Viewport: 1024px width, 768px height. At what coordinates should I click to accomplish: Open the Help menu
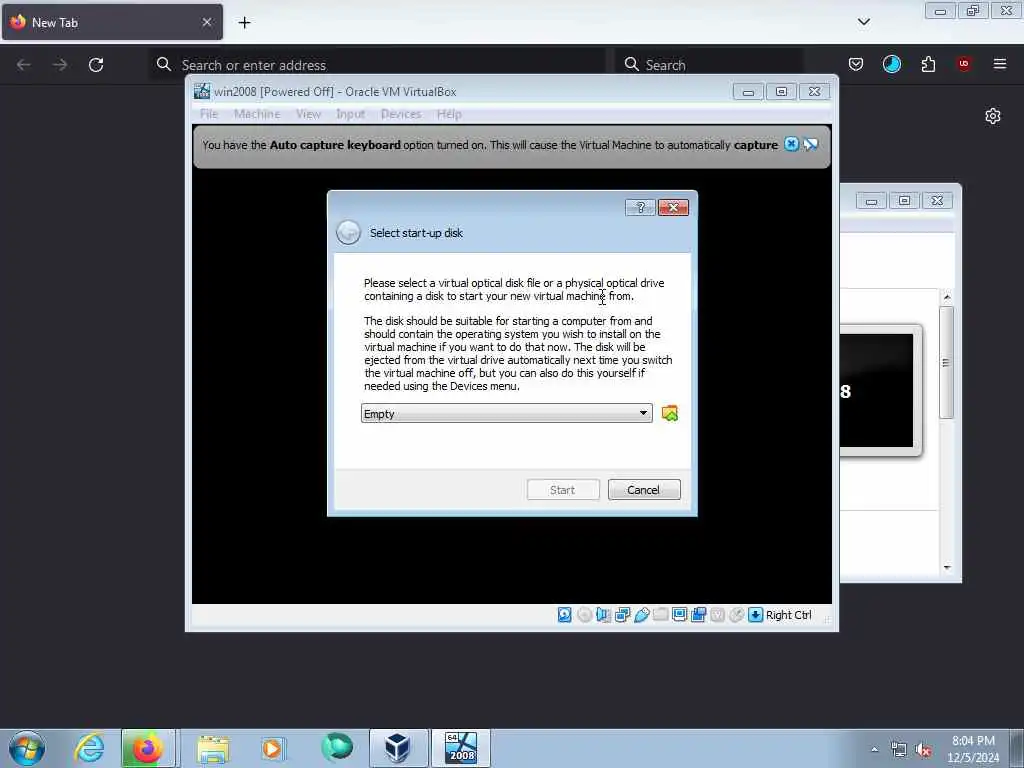pyautogui.click(x=449, y=114)
